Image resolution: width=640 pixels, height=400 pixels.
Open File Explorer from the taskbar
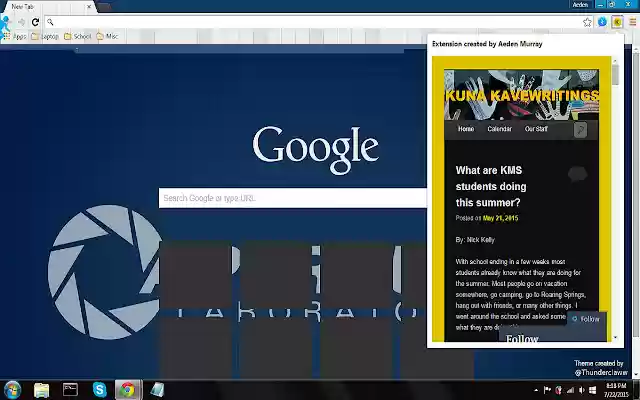point(41,390)
